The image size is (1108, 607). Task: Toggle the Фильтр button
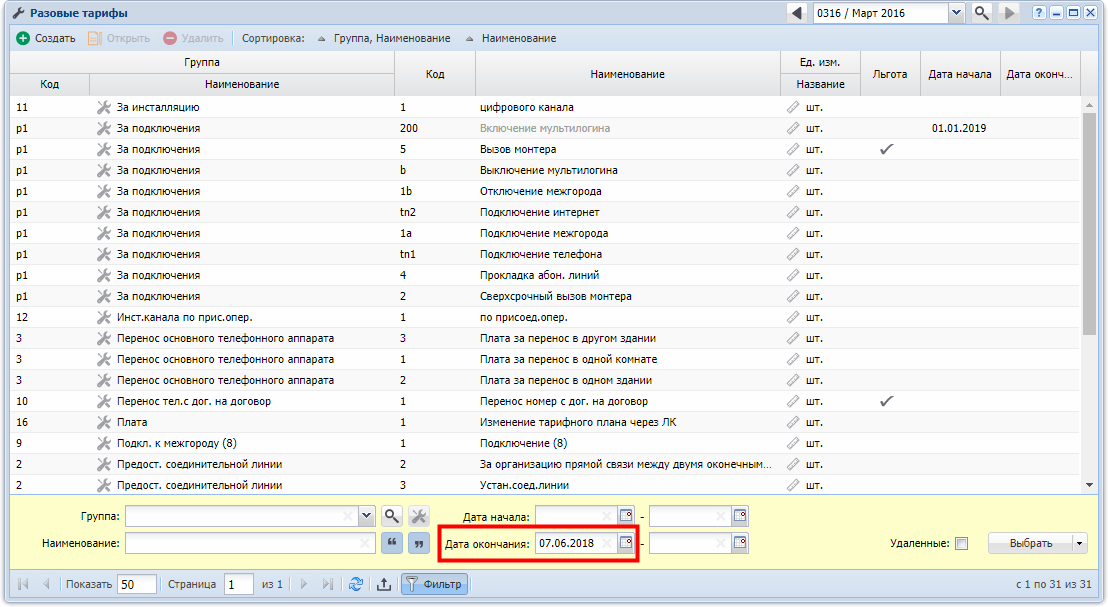434,584
